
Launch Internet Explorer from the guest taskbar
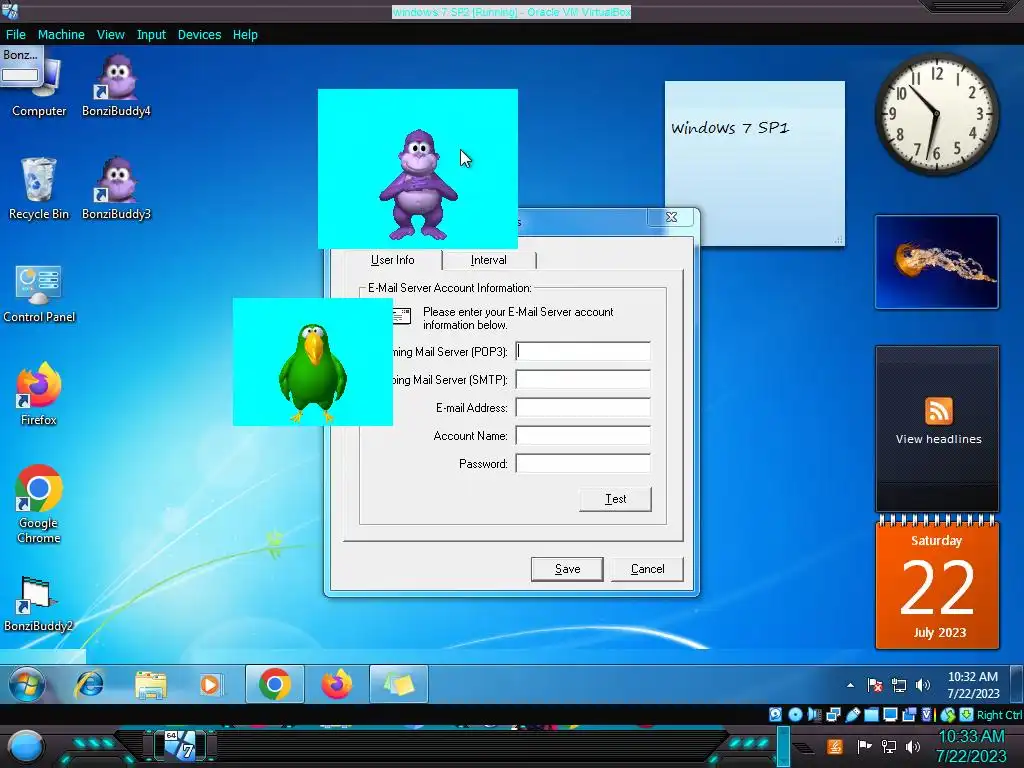click(89, 684)
